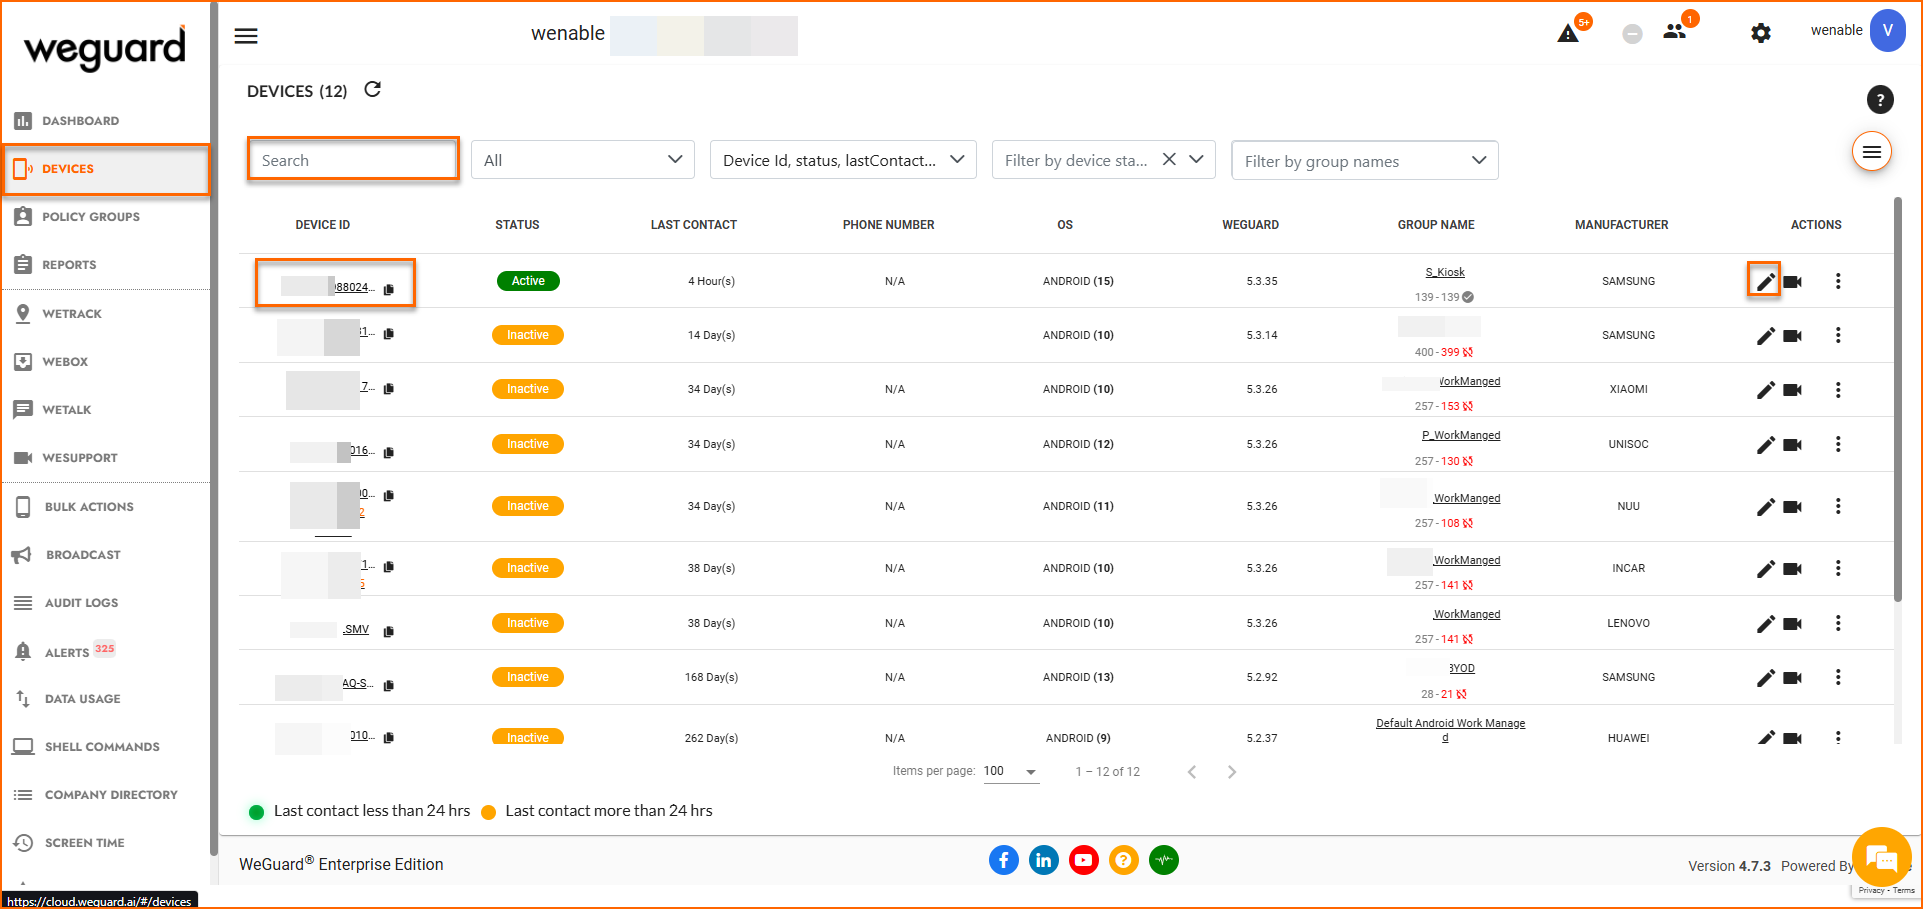The width and height of the screenshot is (1923, 909).
Task: Open the BYOD group link
Action: click(1462, 668)
